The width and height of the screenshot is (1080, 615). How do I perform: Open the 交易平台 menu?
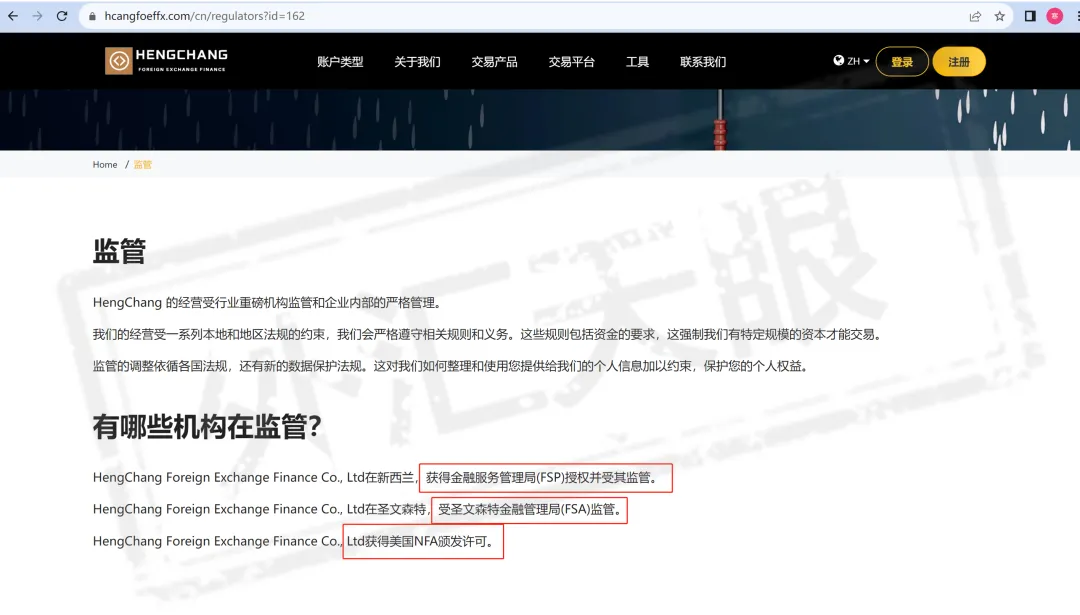click(x=572, y=62)
